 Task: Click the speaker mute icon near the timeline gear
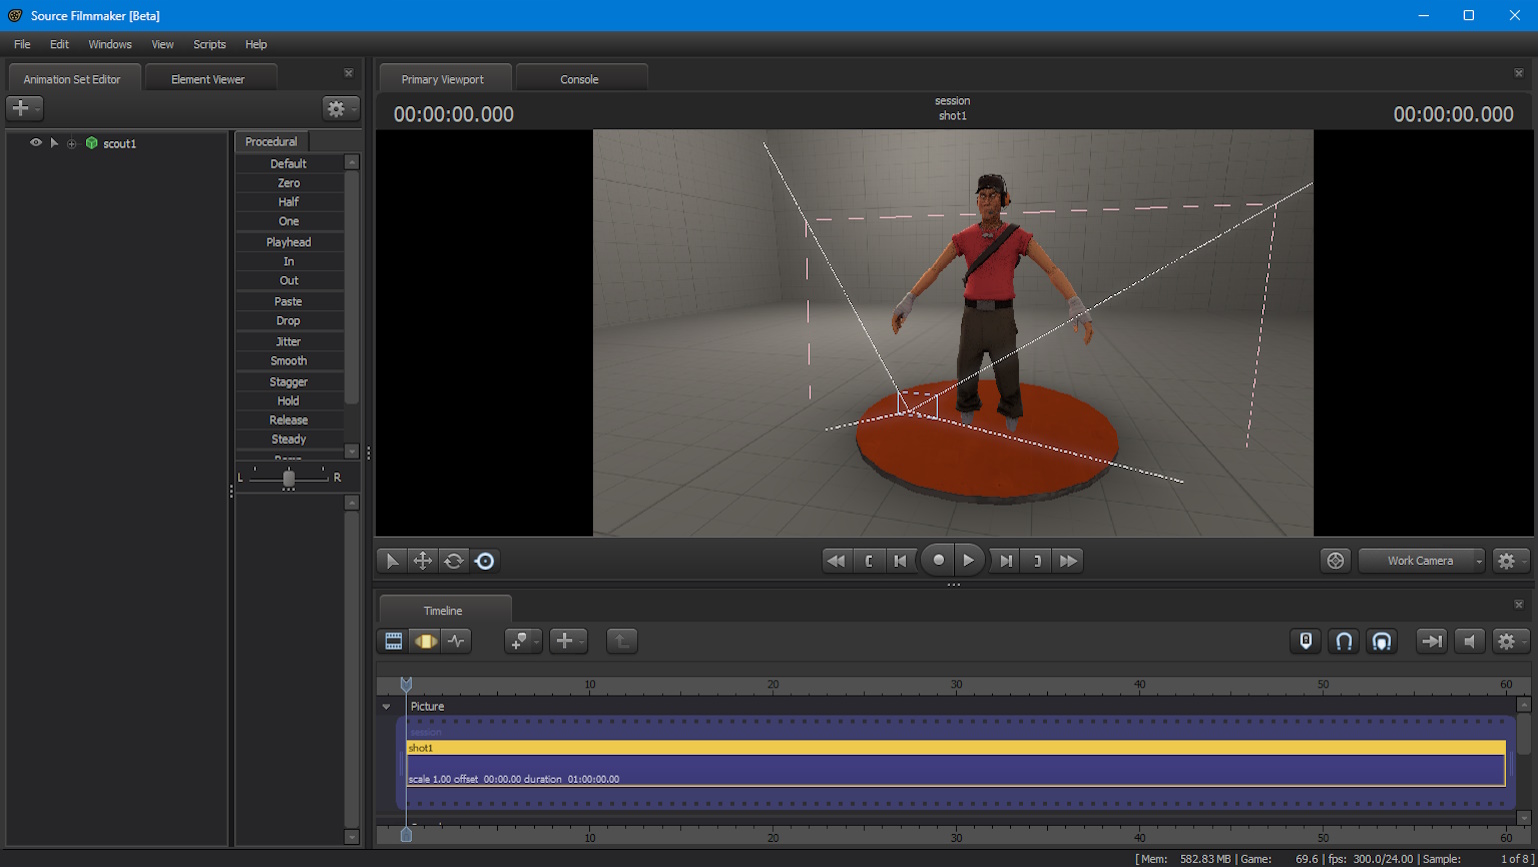1468,641
